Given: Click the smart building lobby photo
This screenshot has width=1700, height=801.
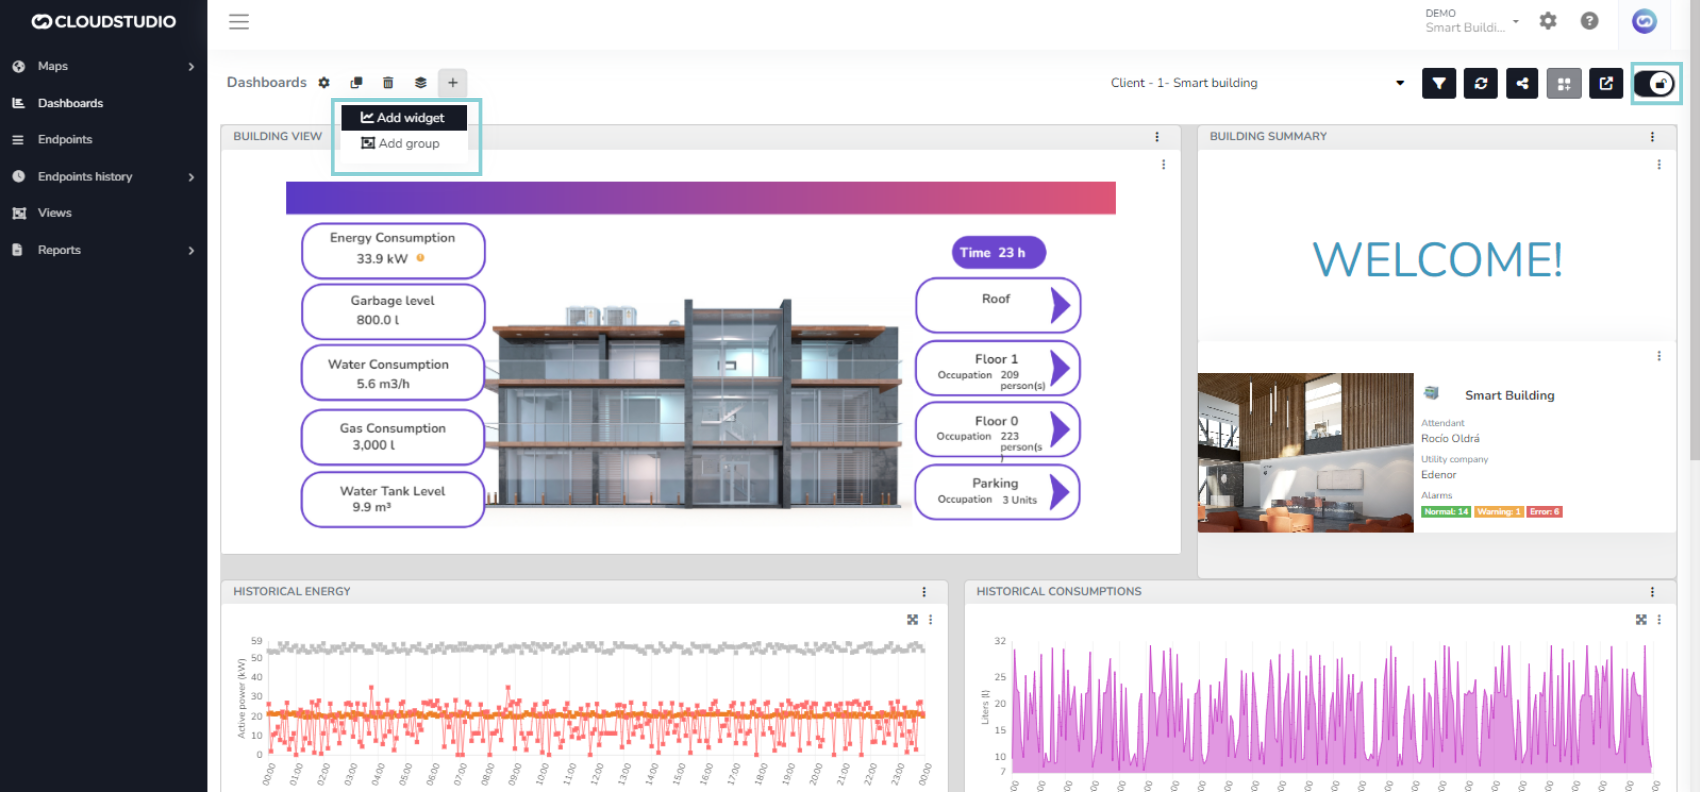Looking at the screenshot, I should (1305, 453).
